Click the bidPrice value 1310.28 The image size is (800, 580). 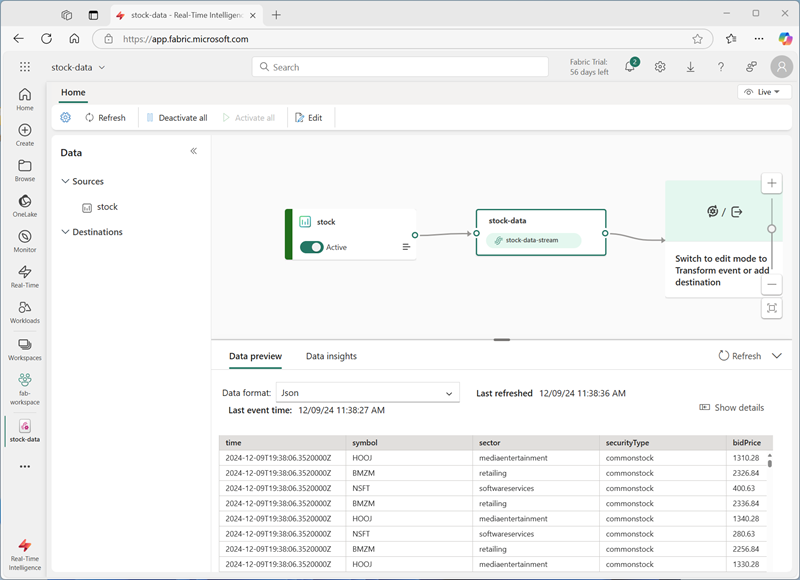[x=745, y=458]
